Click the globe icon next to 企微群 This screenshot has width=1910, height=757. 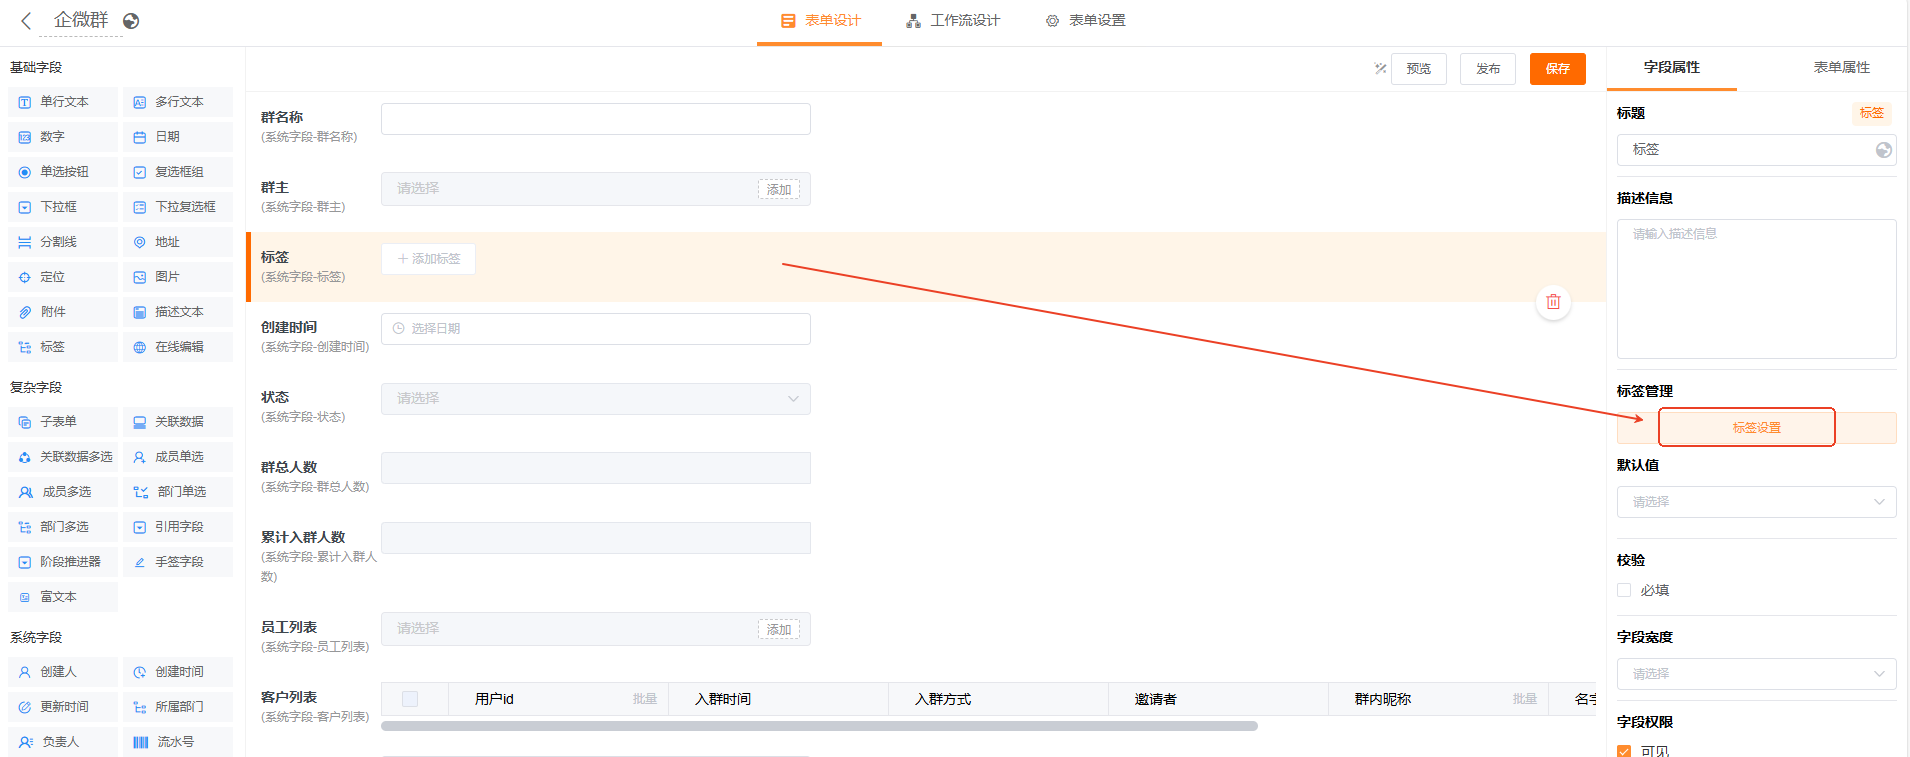[131, 21]
